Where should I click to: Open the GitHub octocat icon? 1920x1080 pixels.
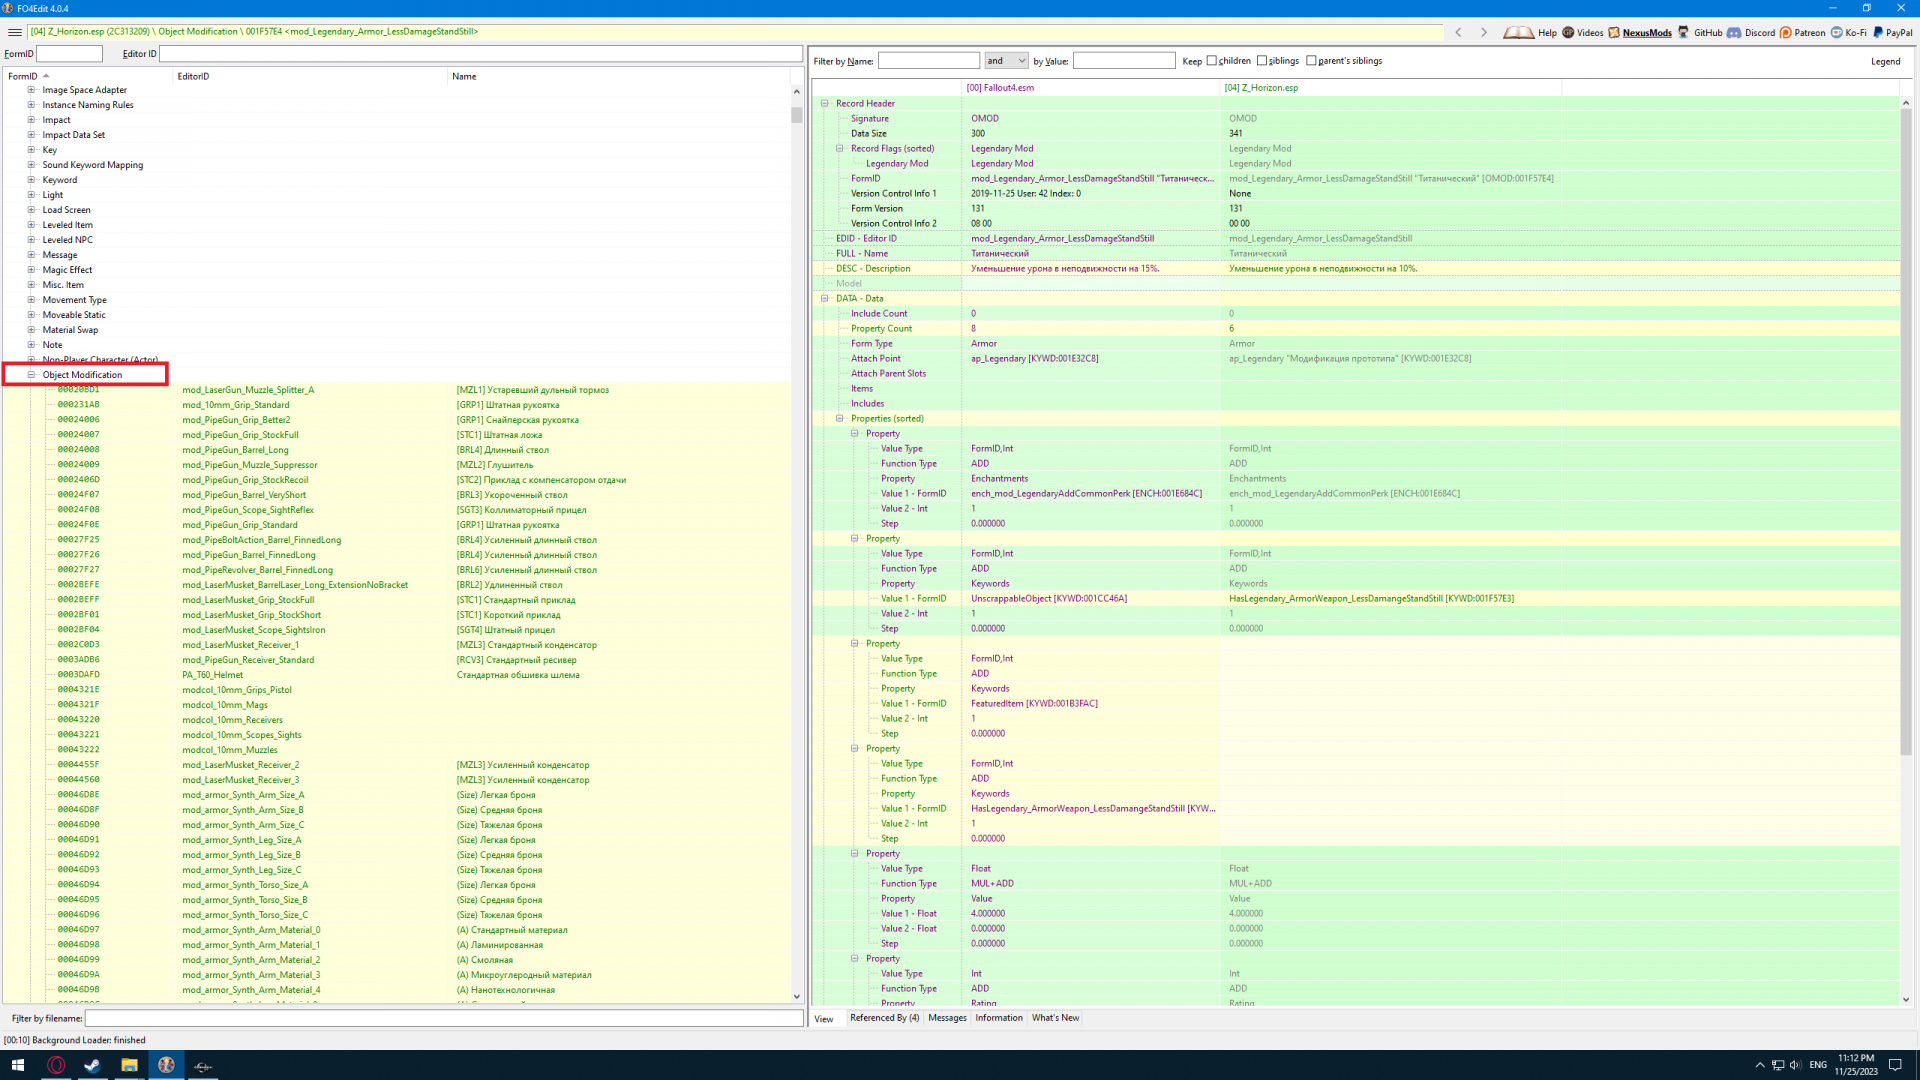pyautogui.click(x=1684, y=32)
